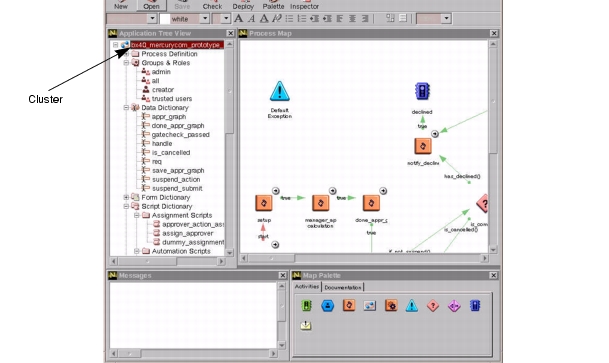
Task: Collapse the Script Dictionary folder
Action: (126, 206)
